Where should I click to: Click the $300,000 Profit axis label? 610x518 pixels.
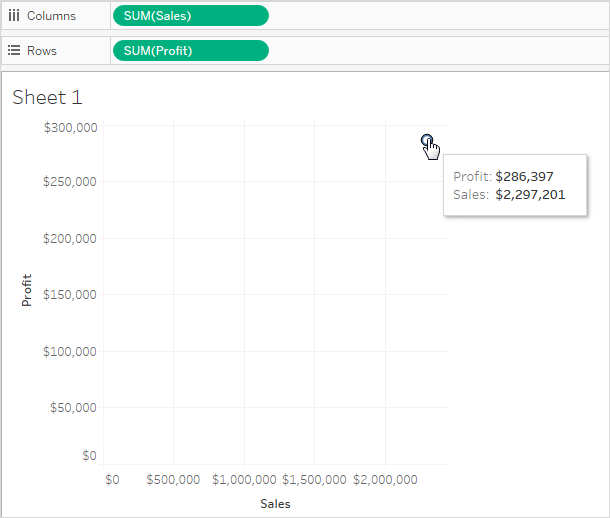tap(70, 128)
